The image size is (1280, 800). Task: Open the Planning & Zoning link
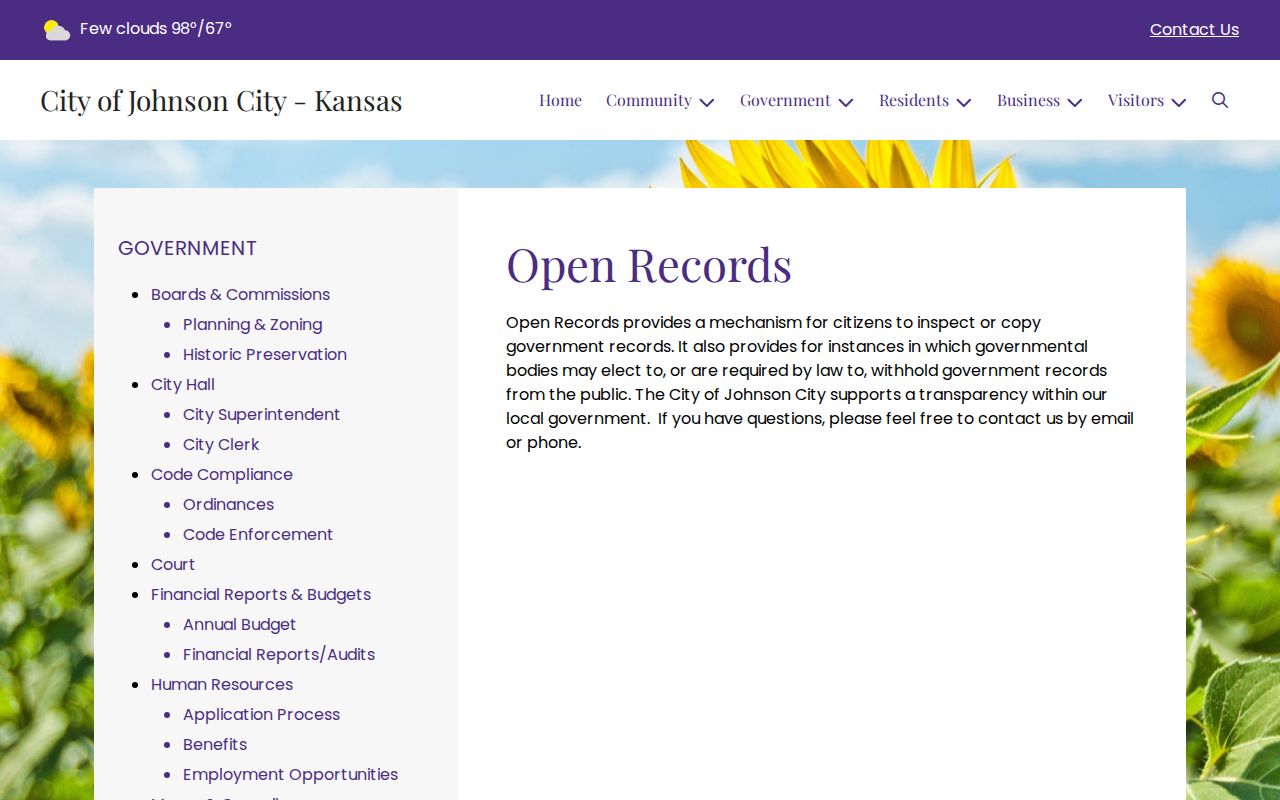click(252, 324)
